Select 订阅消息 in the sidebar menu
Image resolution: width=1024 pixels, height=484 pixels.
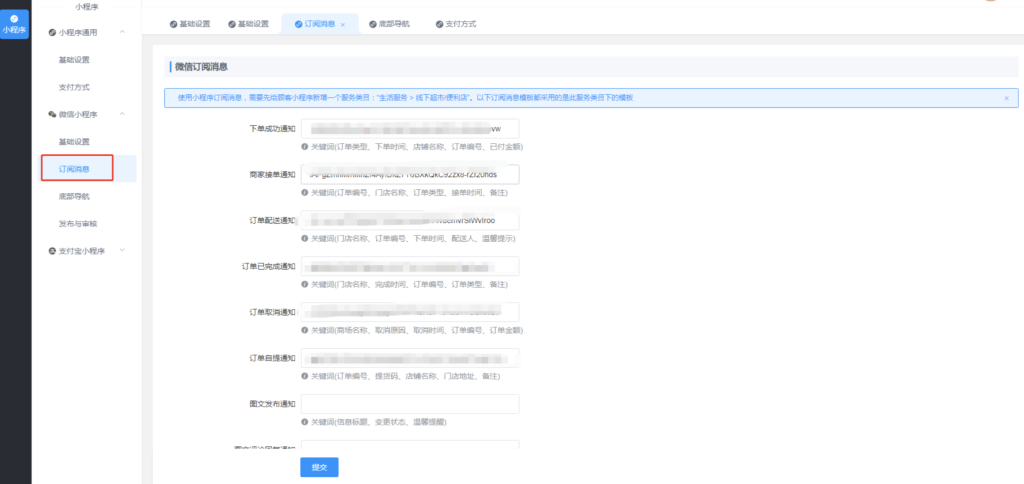[75, 169]
